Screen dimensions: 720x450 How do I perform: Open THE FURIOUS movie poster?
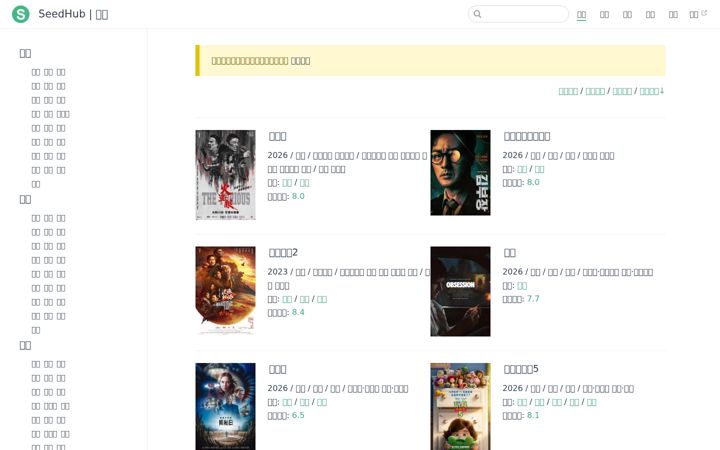[225, 175]
